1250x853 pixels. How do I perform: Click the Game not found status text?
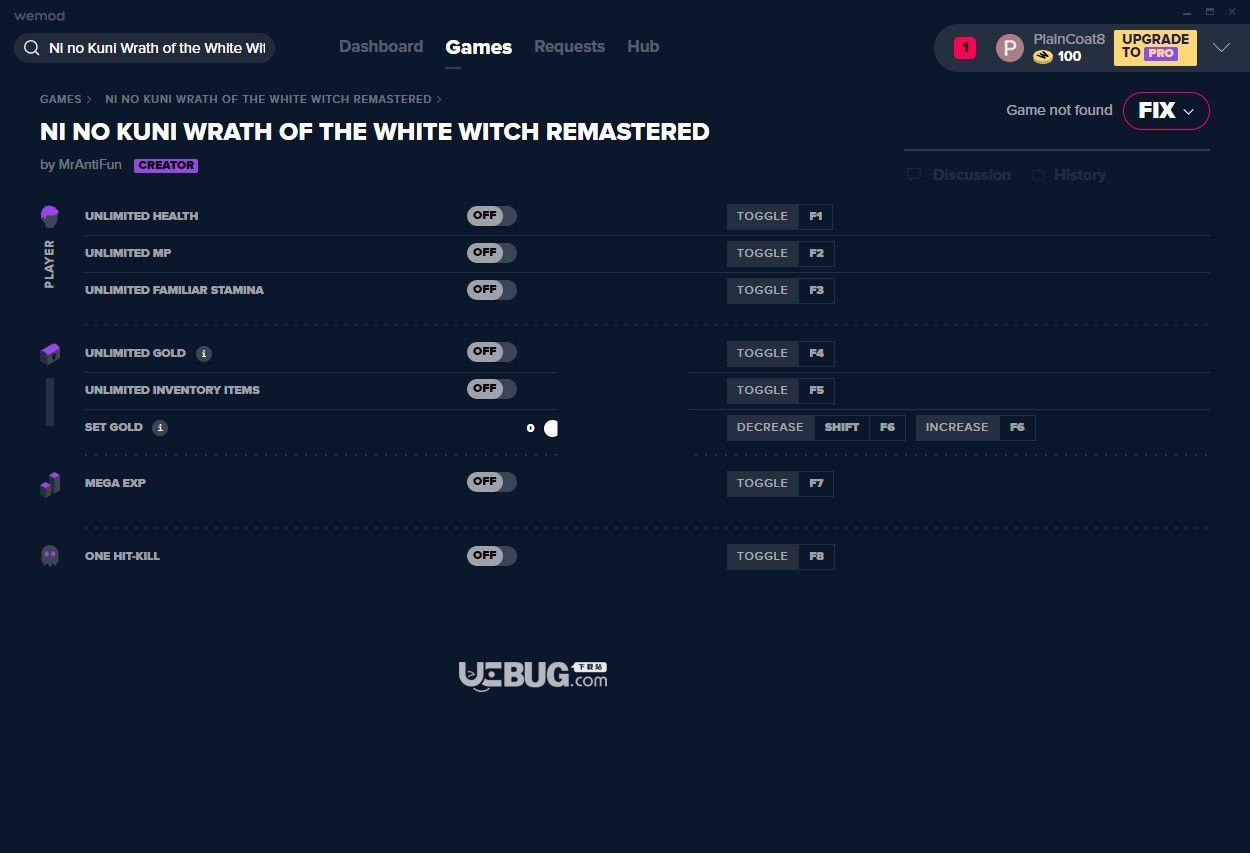pos(1059,111)
